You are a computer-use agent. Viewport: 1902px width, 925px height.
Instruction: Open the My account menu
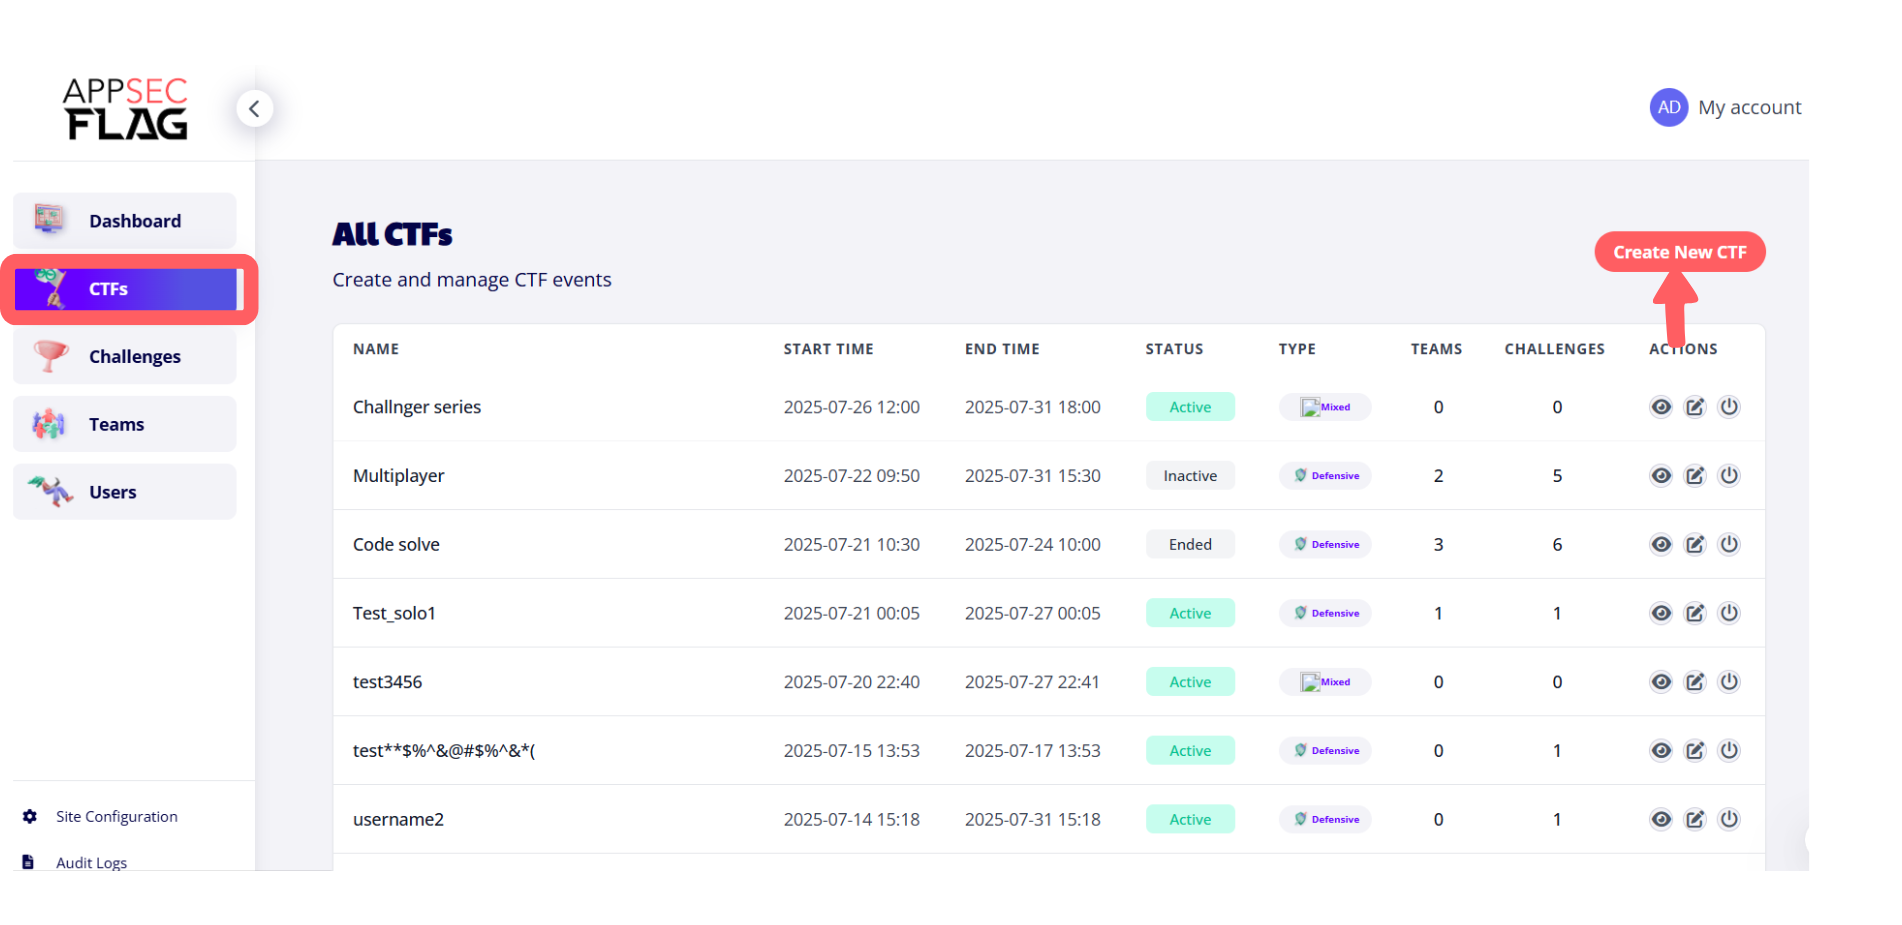[1749, 107]
